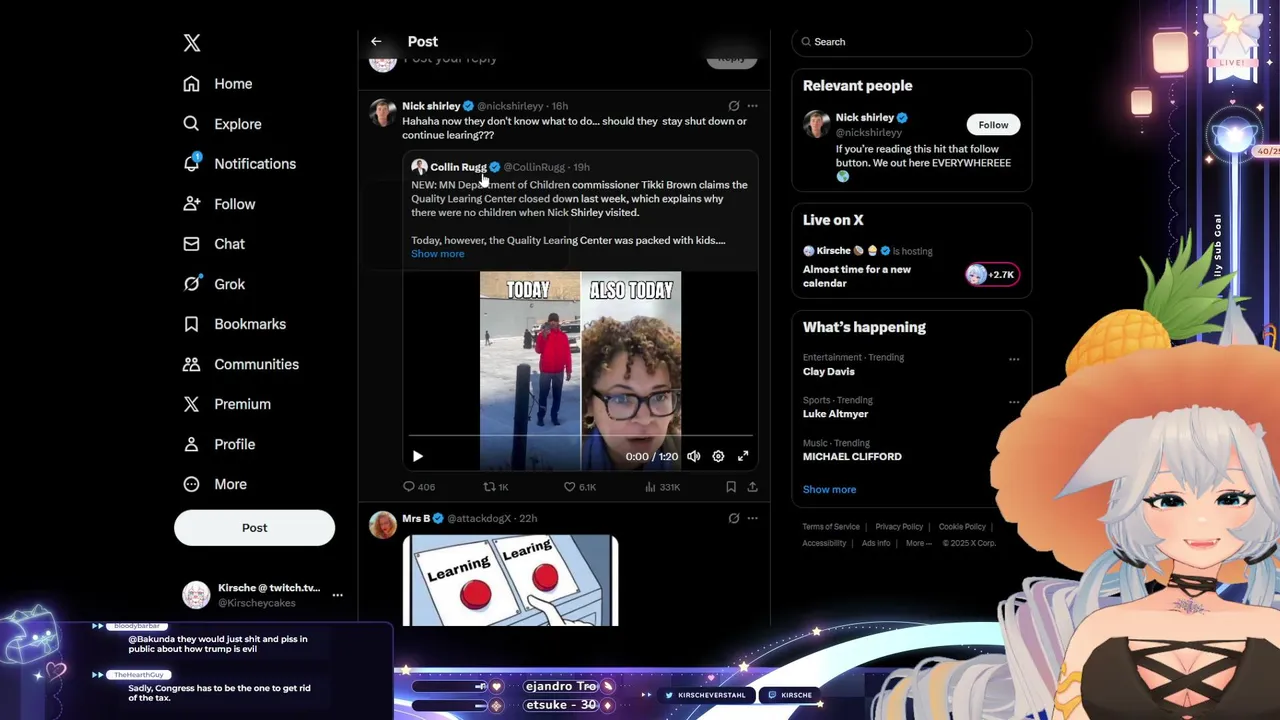
Task: Repost the post with 1K reposts
Action: (x=496, y=487)
